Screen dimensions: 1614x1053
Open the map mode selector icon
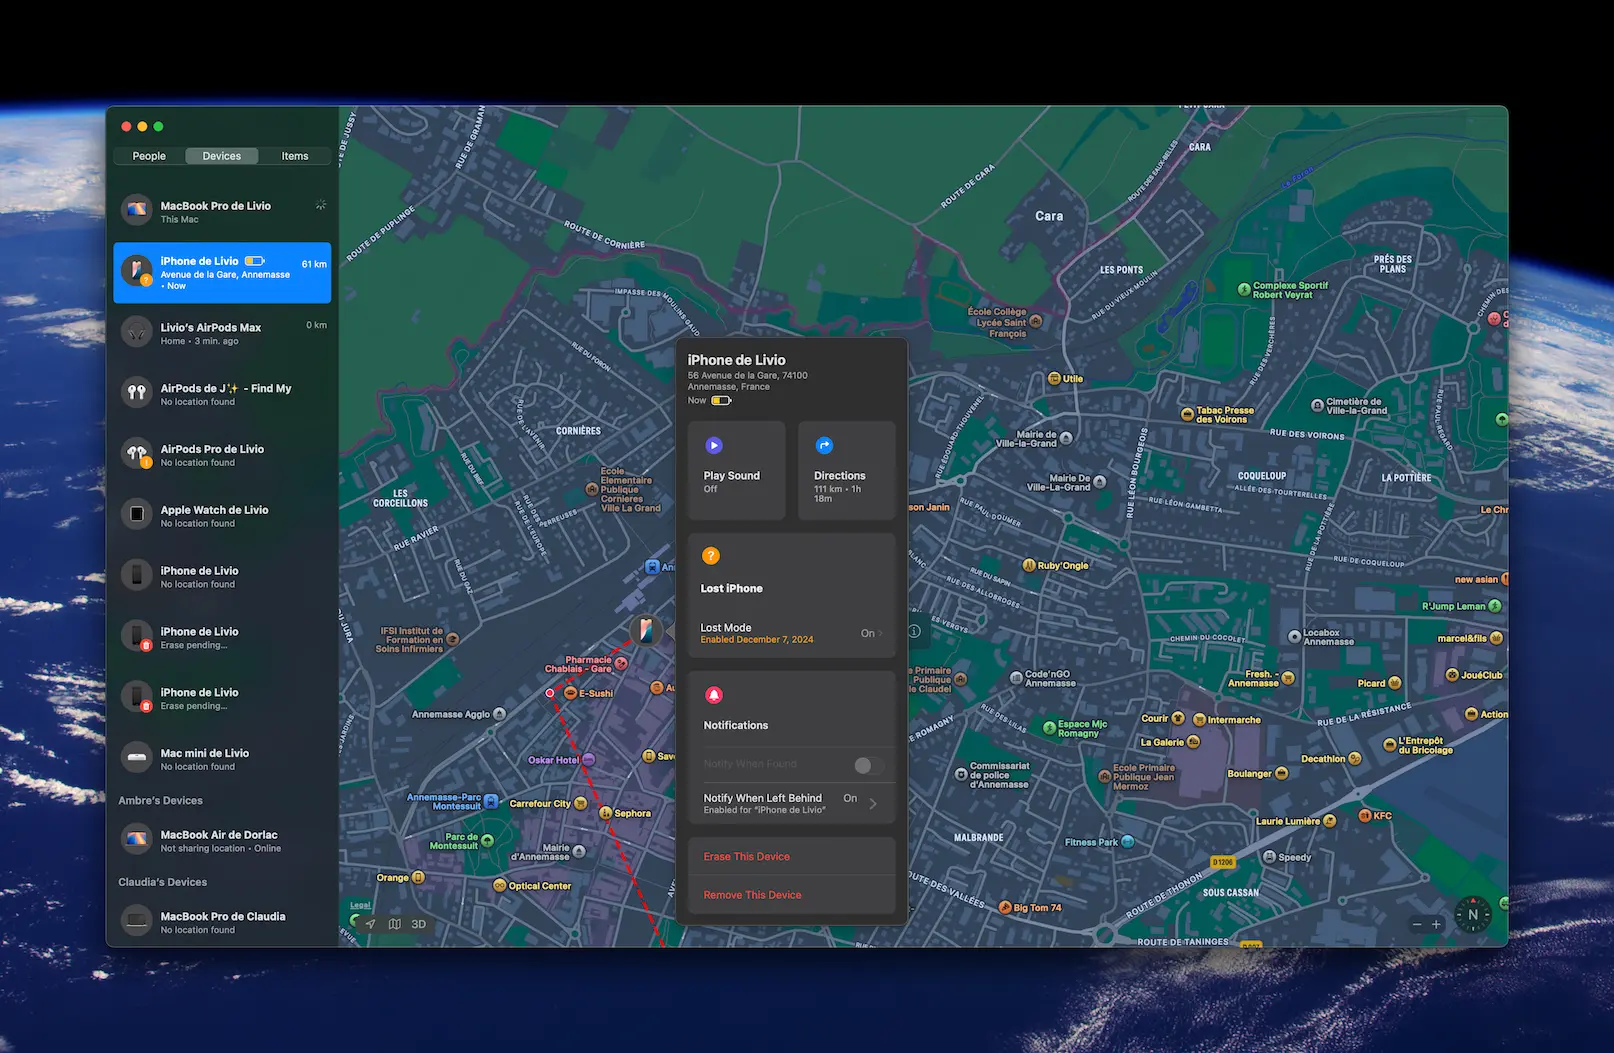[394, 924]
